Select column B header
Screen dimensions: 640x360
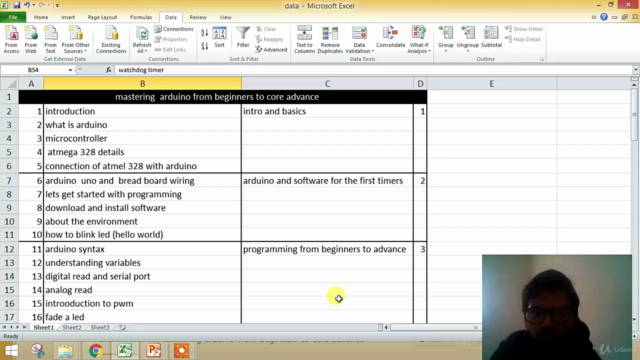tap(142, 84)
